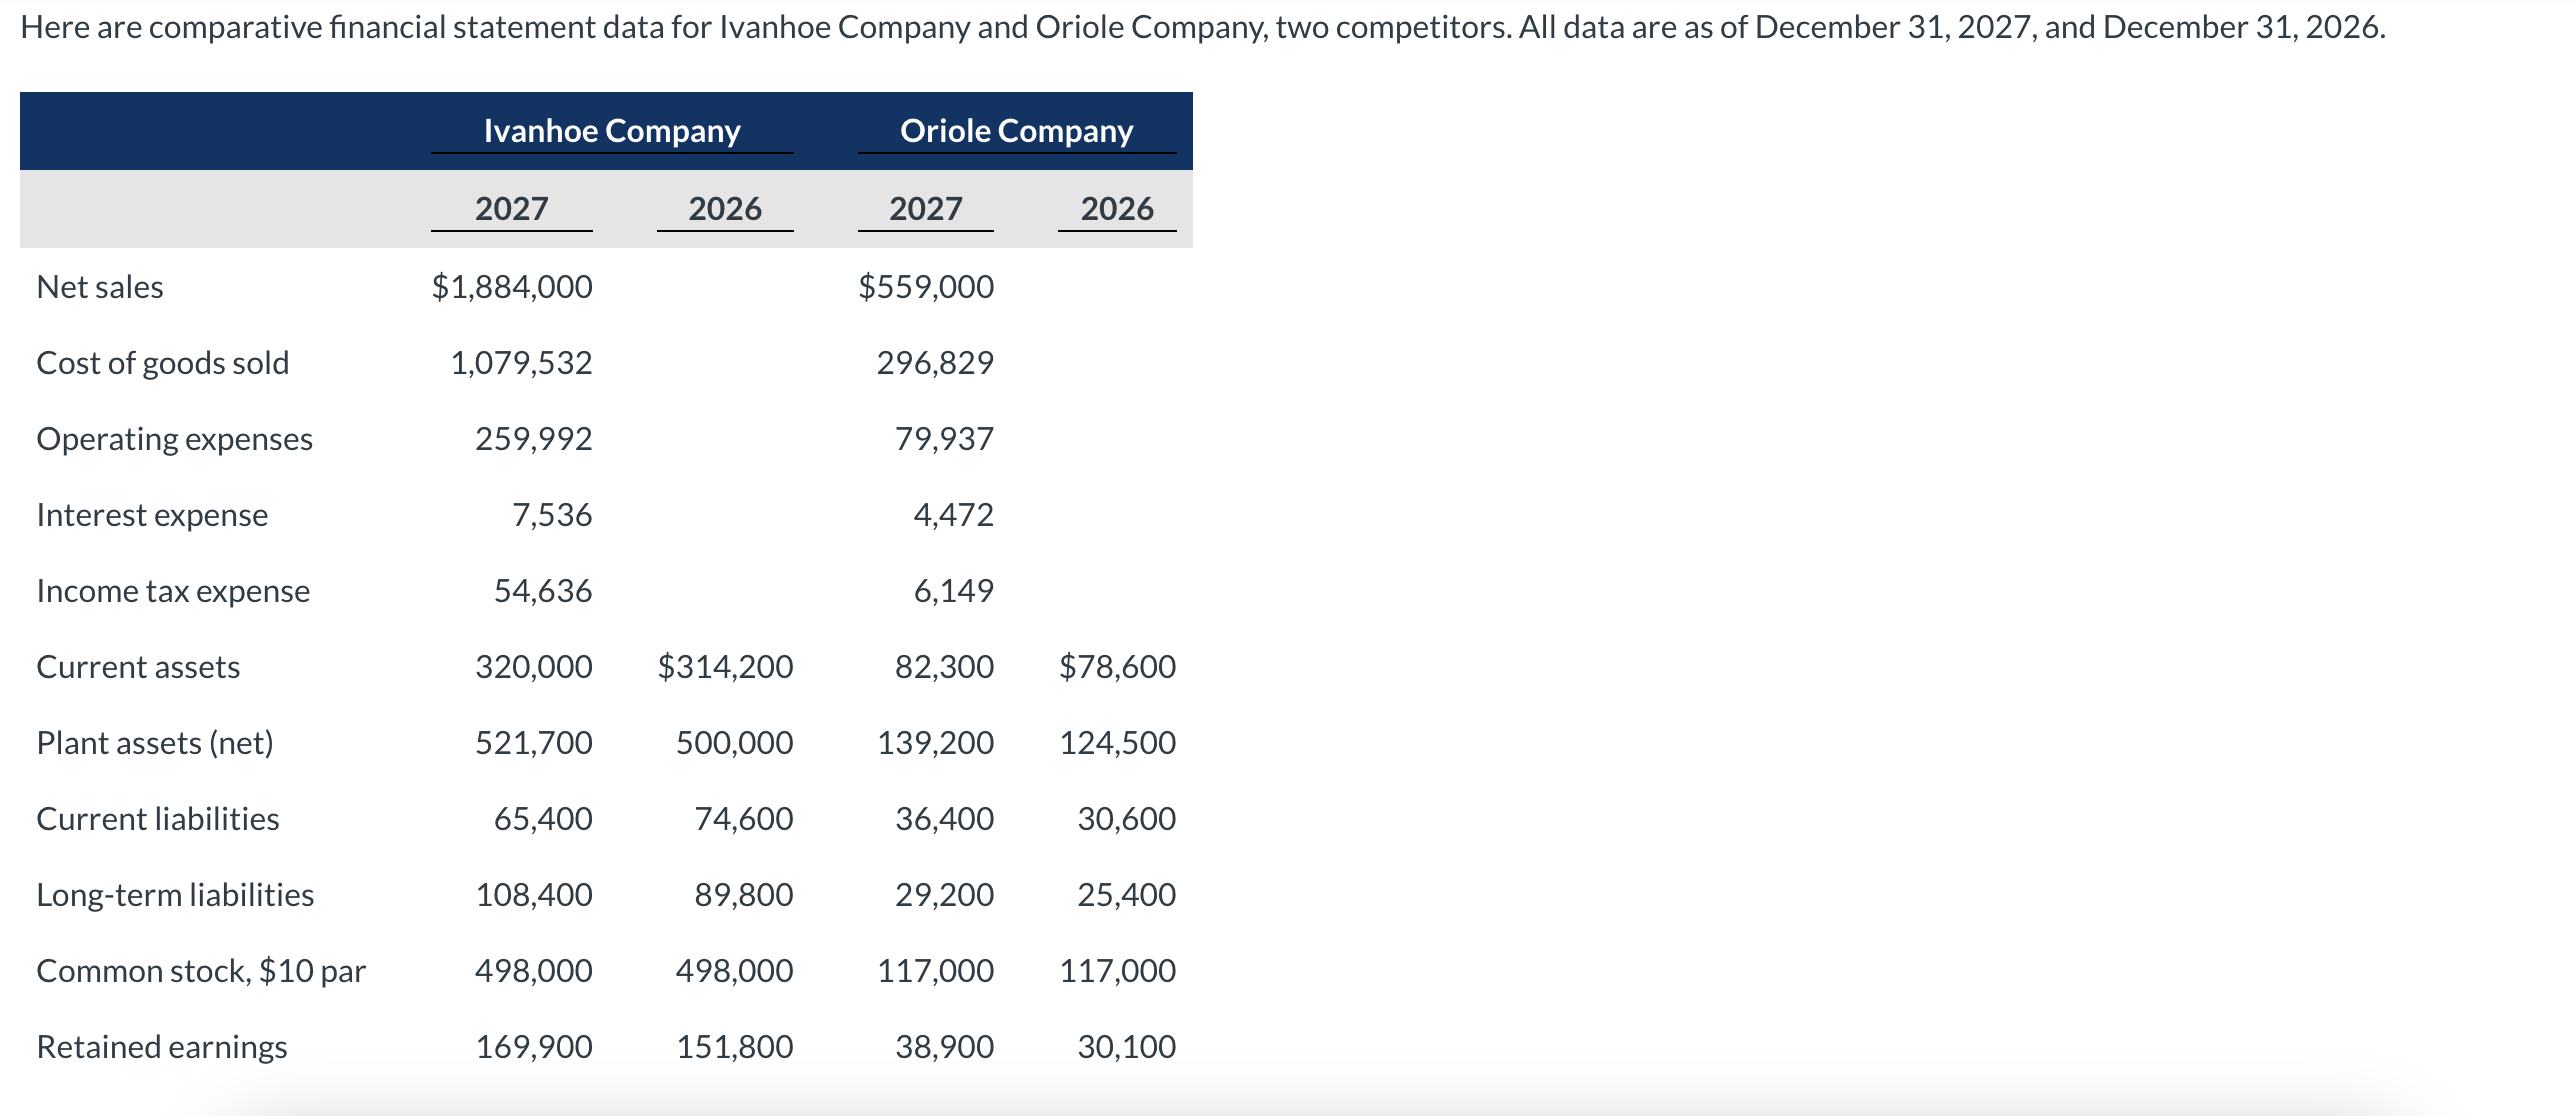Select the Oriole Company column header
This screenshot has height=1116, width=2576.
(1016, 130)
